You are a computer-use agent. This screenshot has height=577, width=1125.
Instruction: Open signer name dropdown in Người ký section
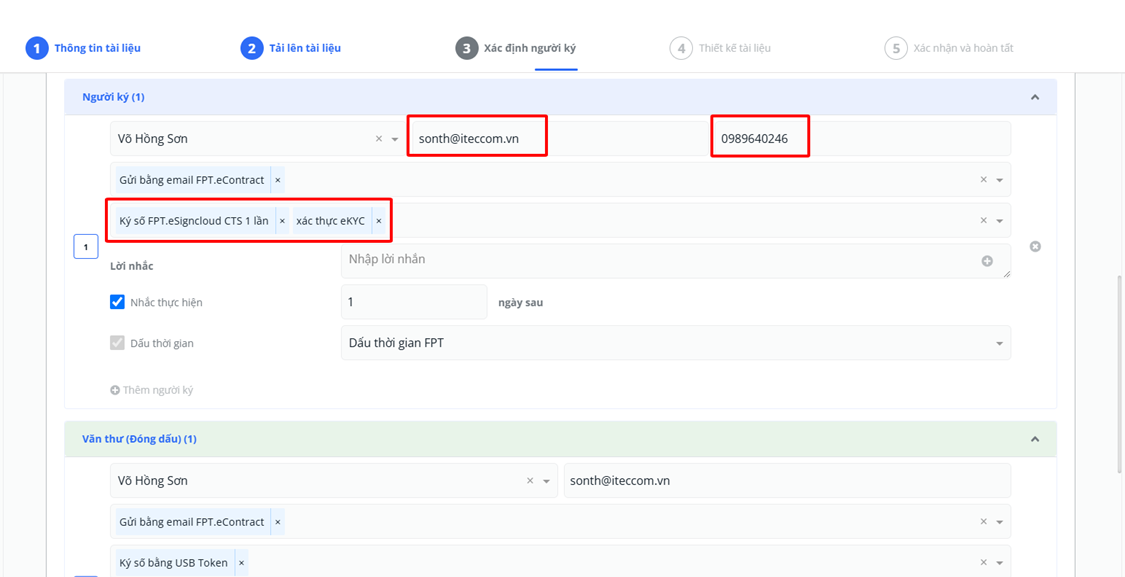(x=395, y=139)
